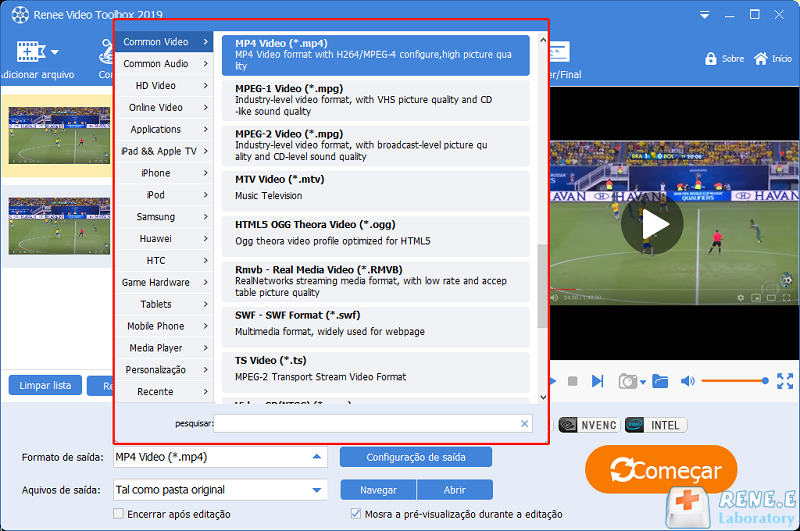Select the Common Video category
This screenshot has height=531, width=800.
coord(164,42)
